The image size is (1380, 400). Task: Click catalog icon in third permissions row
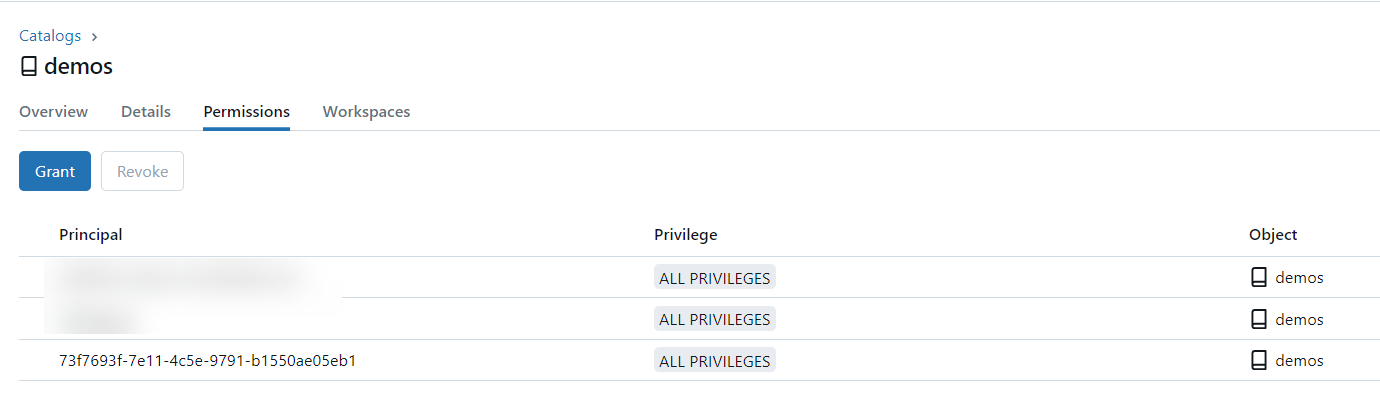1259,361
